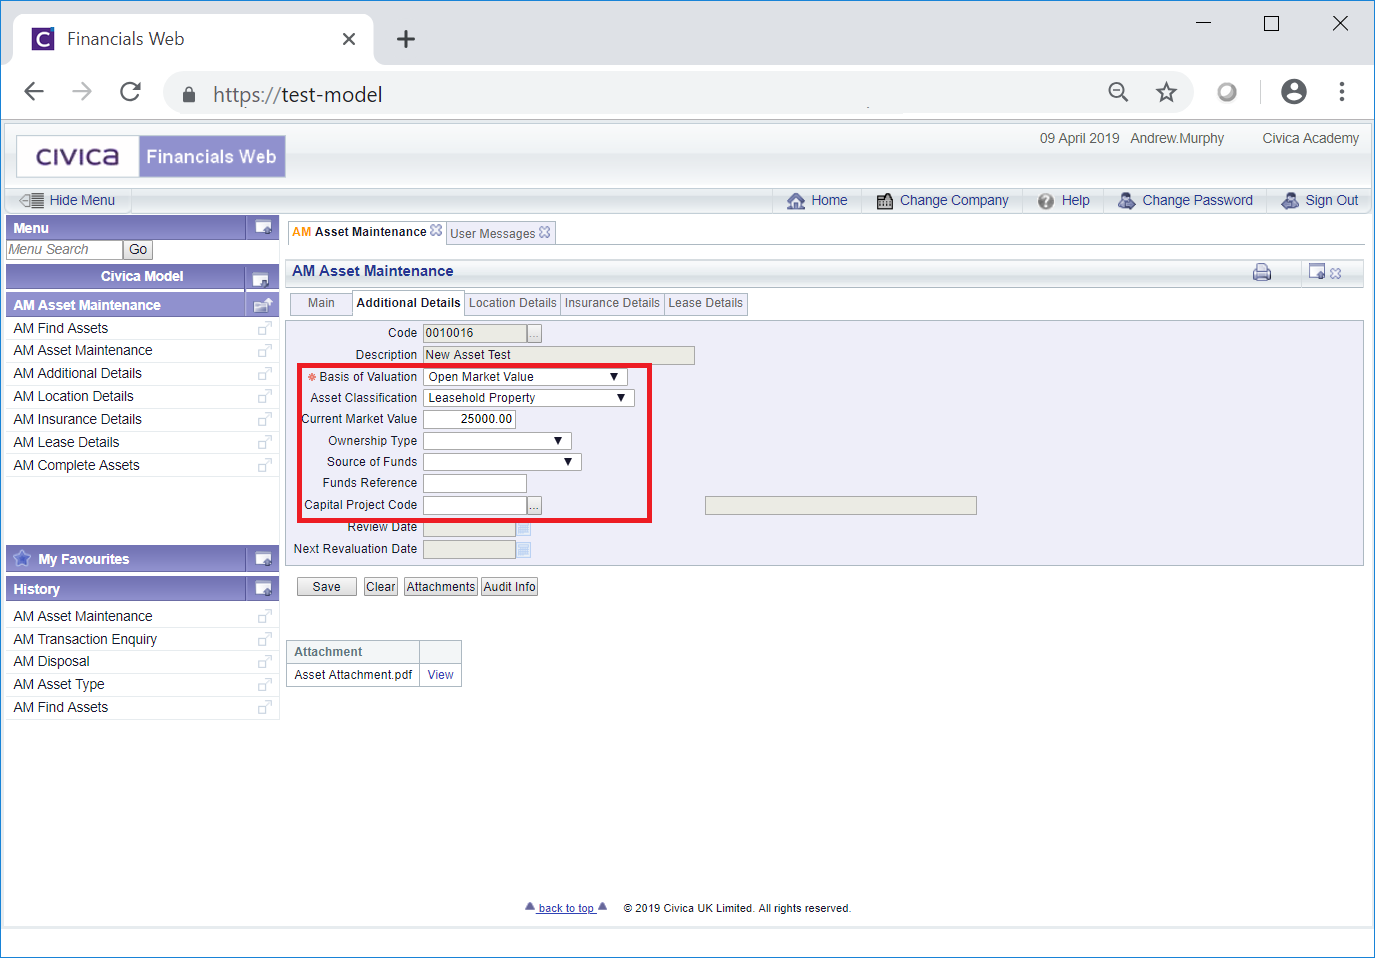Viewport: 1375px width, 958px height.
Task: Click Audit Info button
Action: (x=509, y=587)
